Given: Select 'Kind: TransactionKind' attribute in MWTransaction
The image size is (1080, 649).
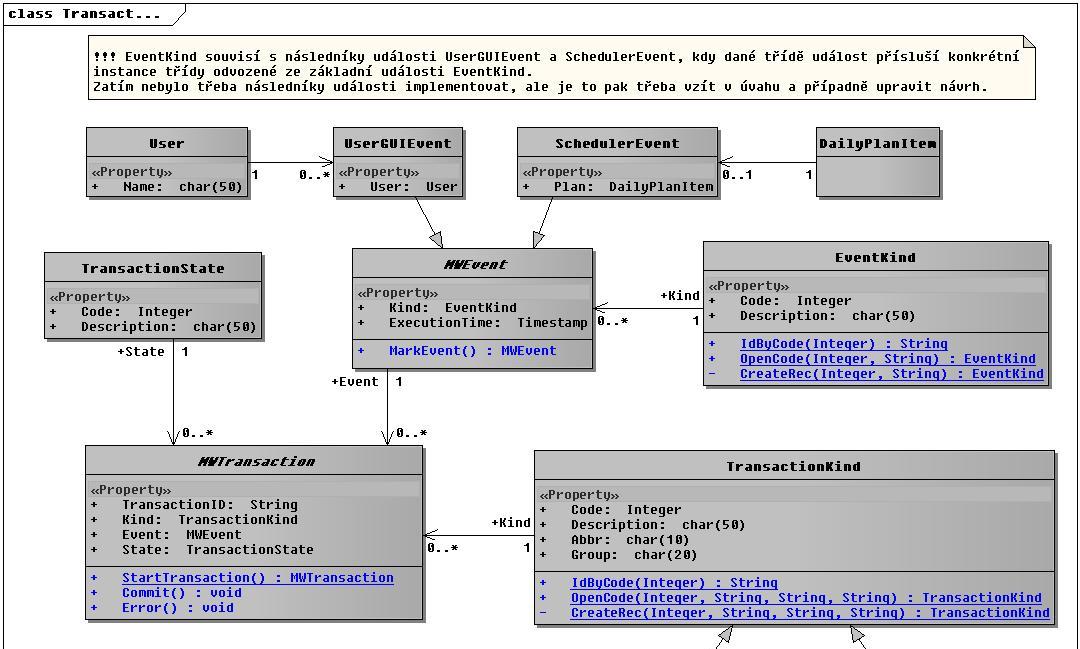Looking at the screenshot, I should [x=194, y=519].
